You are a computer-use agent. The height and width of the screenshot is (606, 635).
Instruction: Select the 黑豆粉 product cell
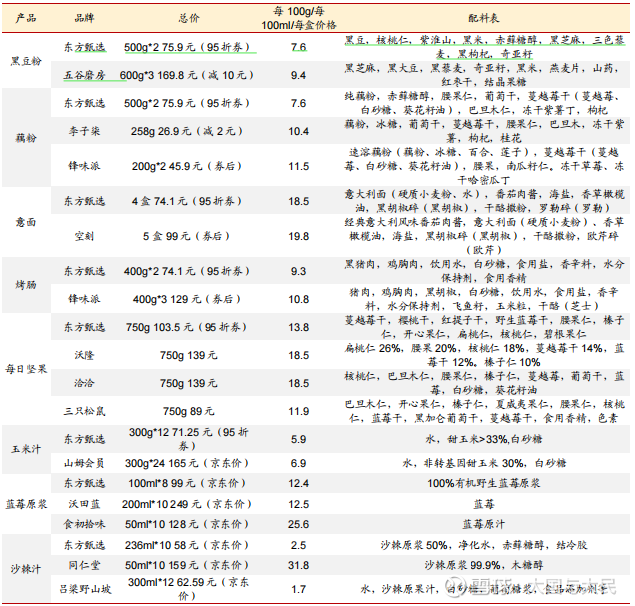[x=26, y=61]
